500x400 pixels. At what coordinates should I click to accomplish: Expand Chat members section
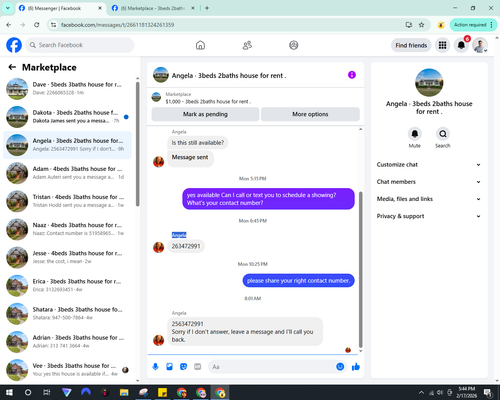coord(429,182)
